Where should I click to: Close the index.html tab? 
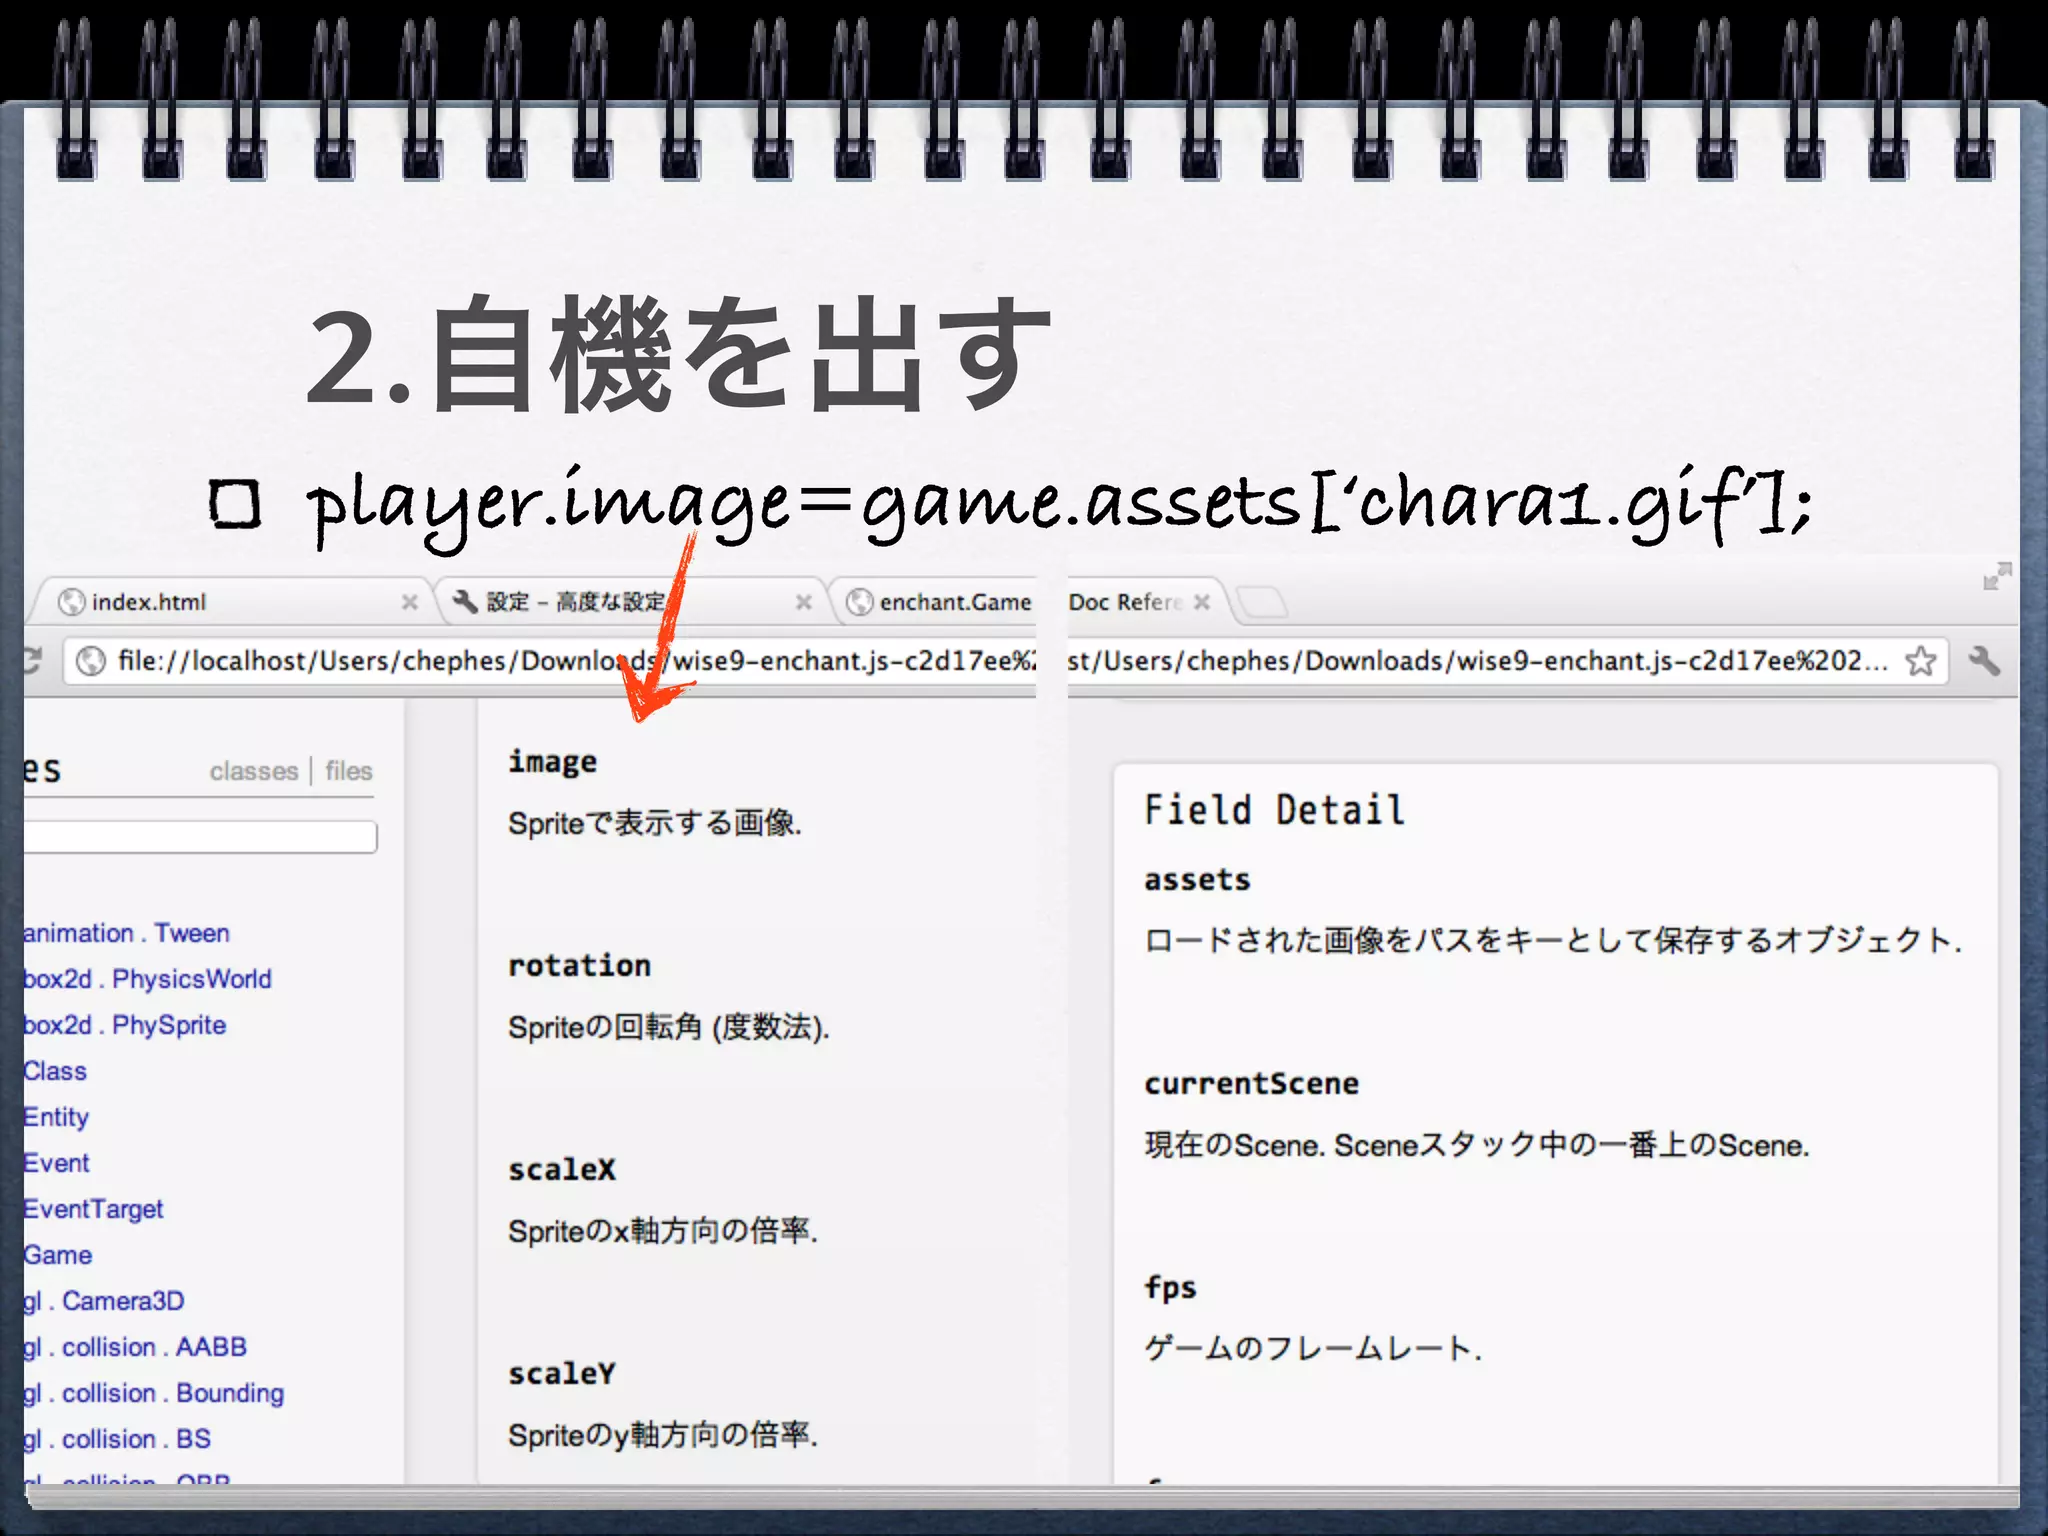pos(409,602)
